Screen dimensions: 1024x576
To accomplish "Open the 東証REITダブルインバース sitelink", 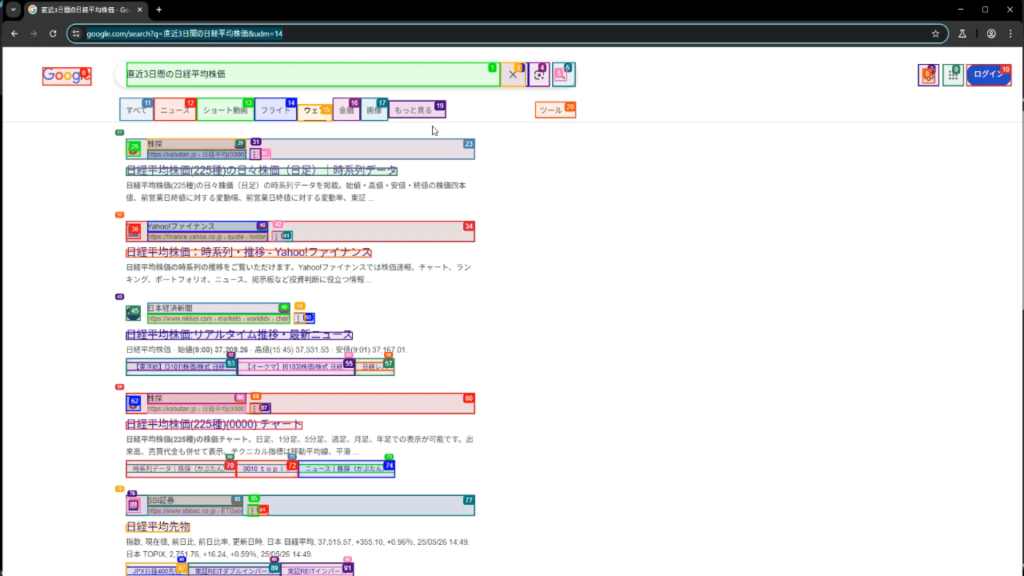I will 234,571.
